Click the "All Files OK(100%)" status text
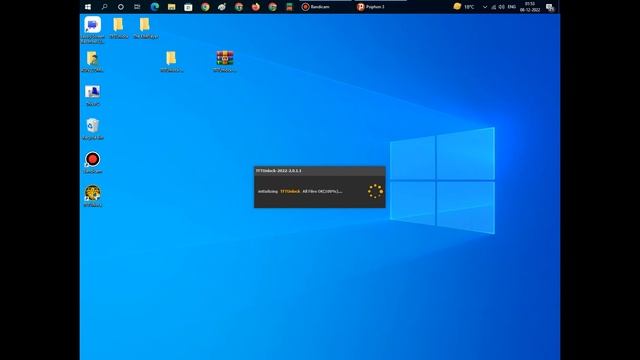The image size is (640, 360). 322,191
